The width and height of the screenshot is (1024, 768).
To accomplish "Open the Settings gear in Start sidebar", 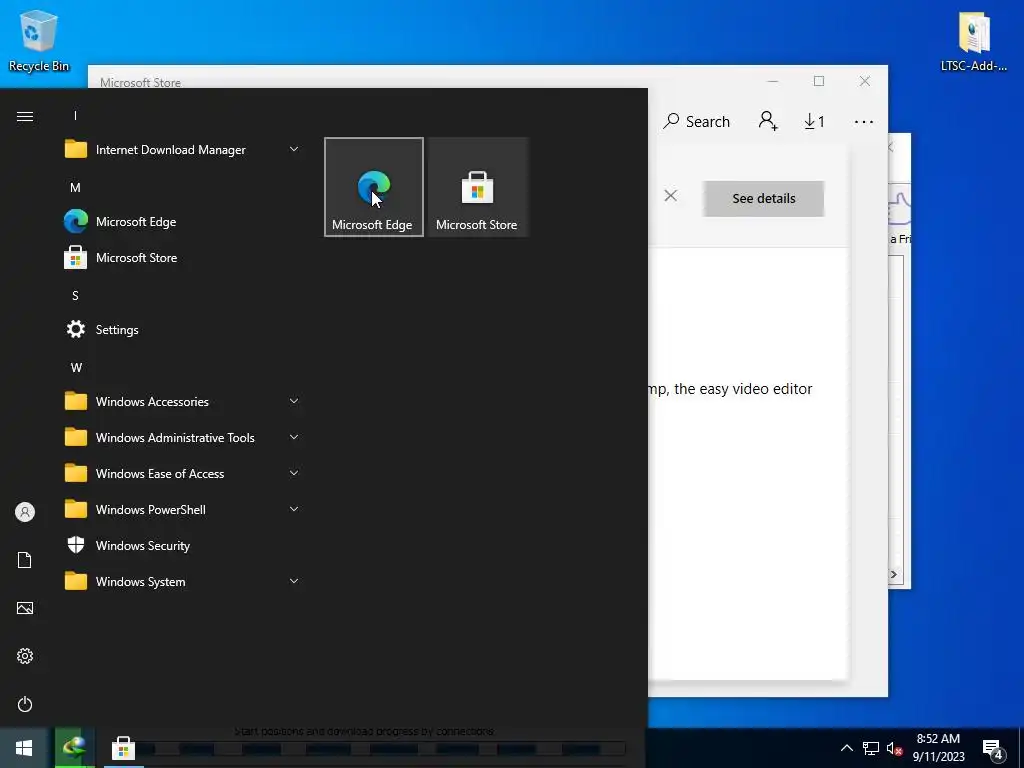I will point(25,656).
